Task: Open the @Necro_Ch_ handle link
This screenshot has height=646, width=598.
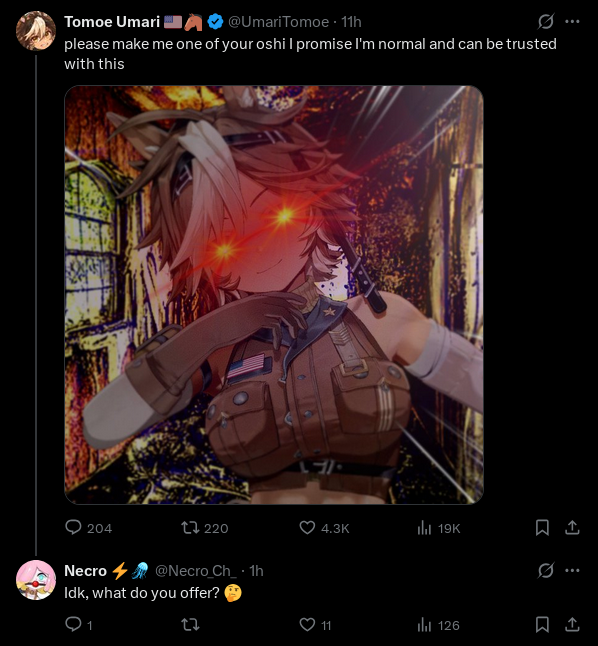Action: (196, 571)
